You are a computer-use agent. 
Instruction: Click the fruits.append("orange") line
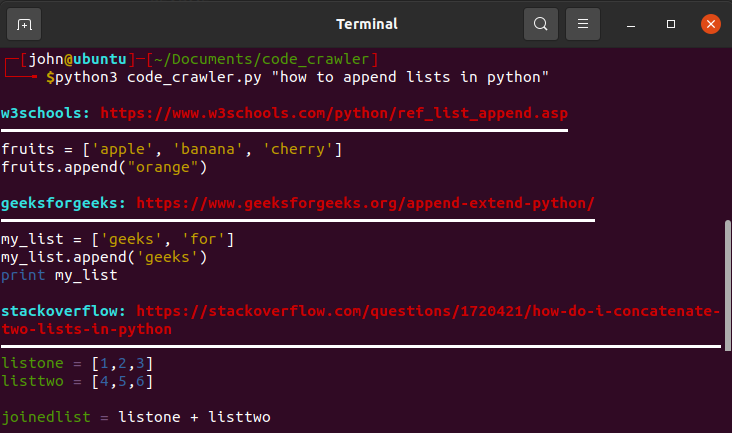click(x=104, y=167)
